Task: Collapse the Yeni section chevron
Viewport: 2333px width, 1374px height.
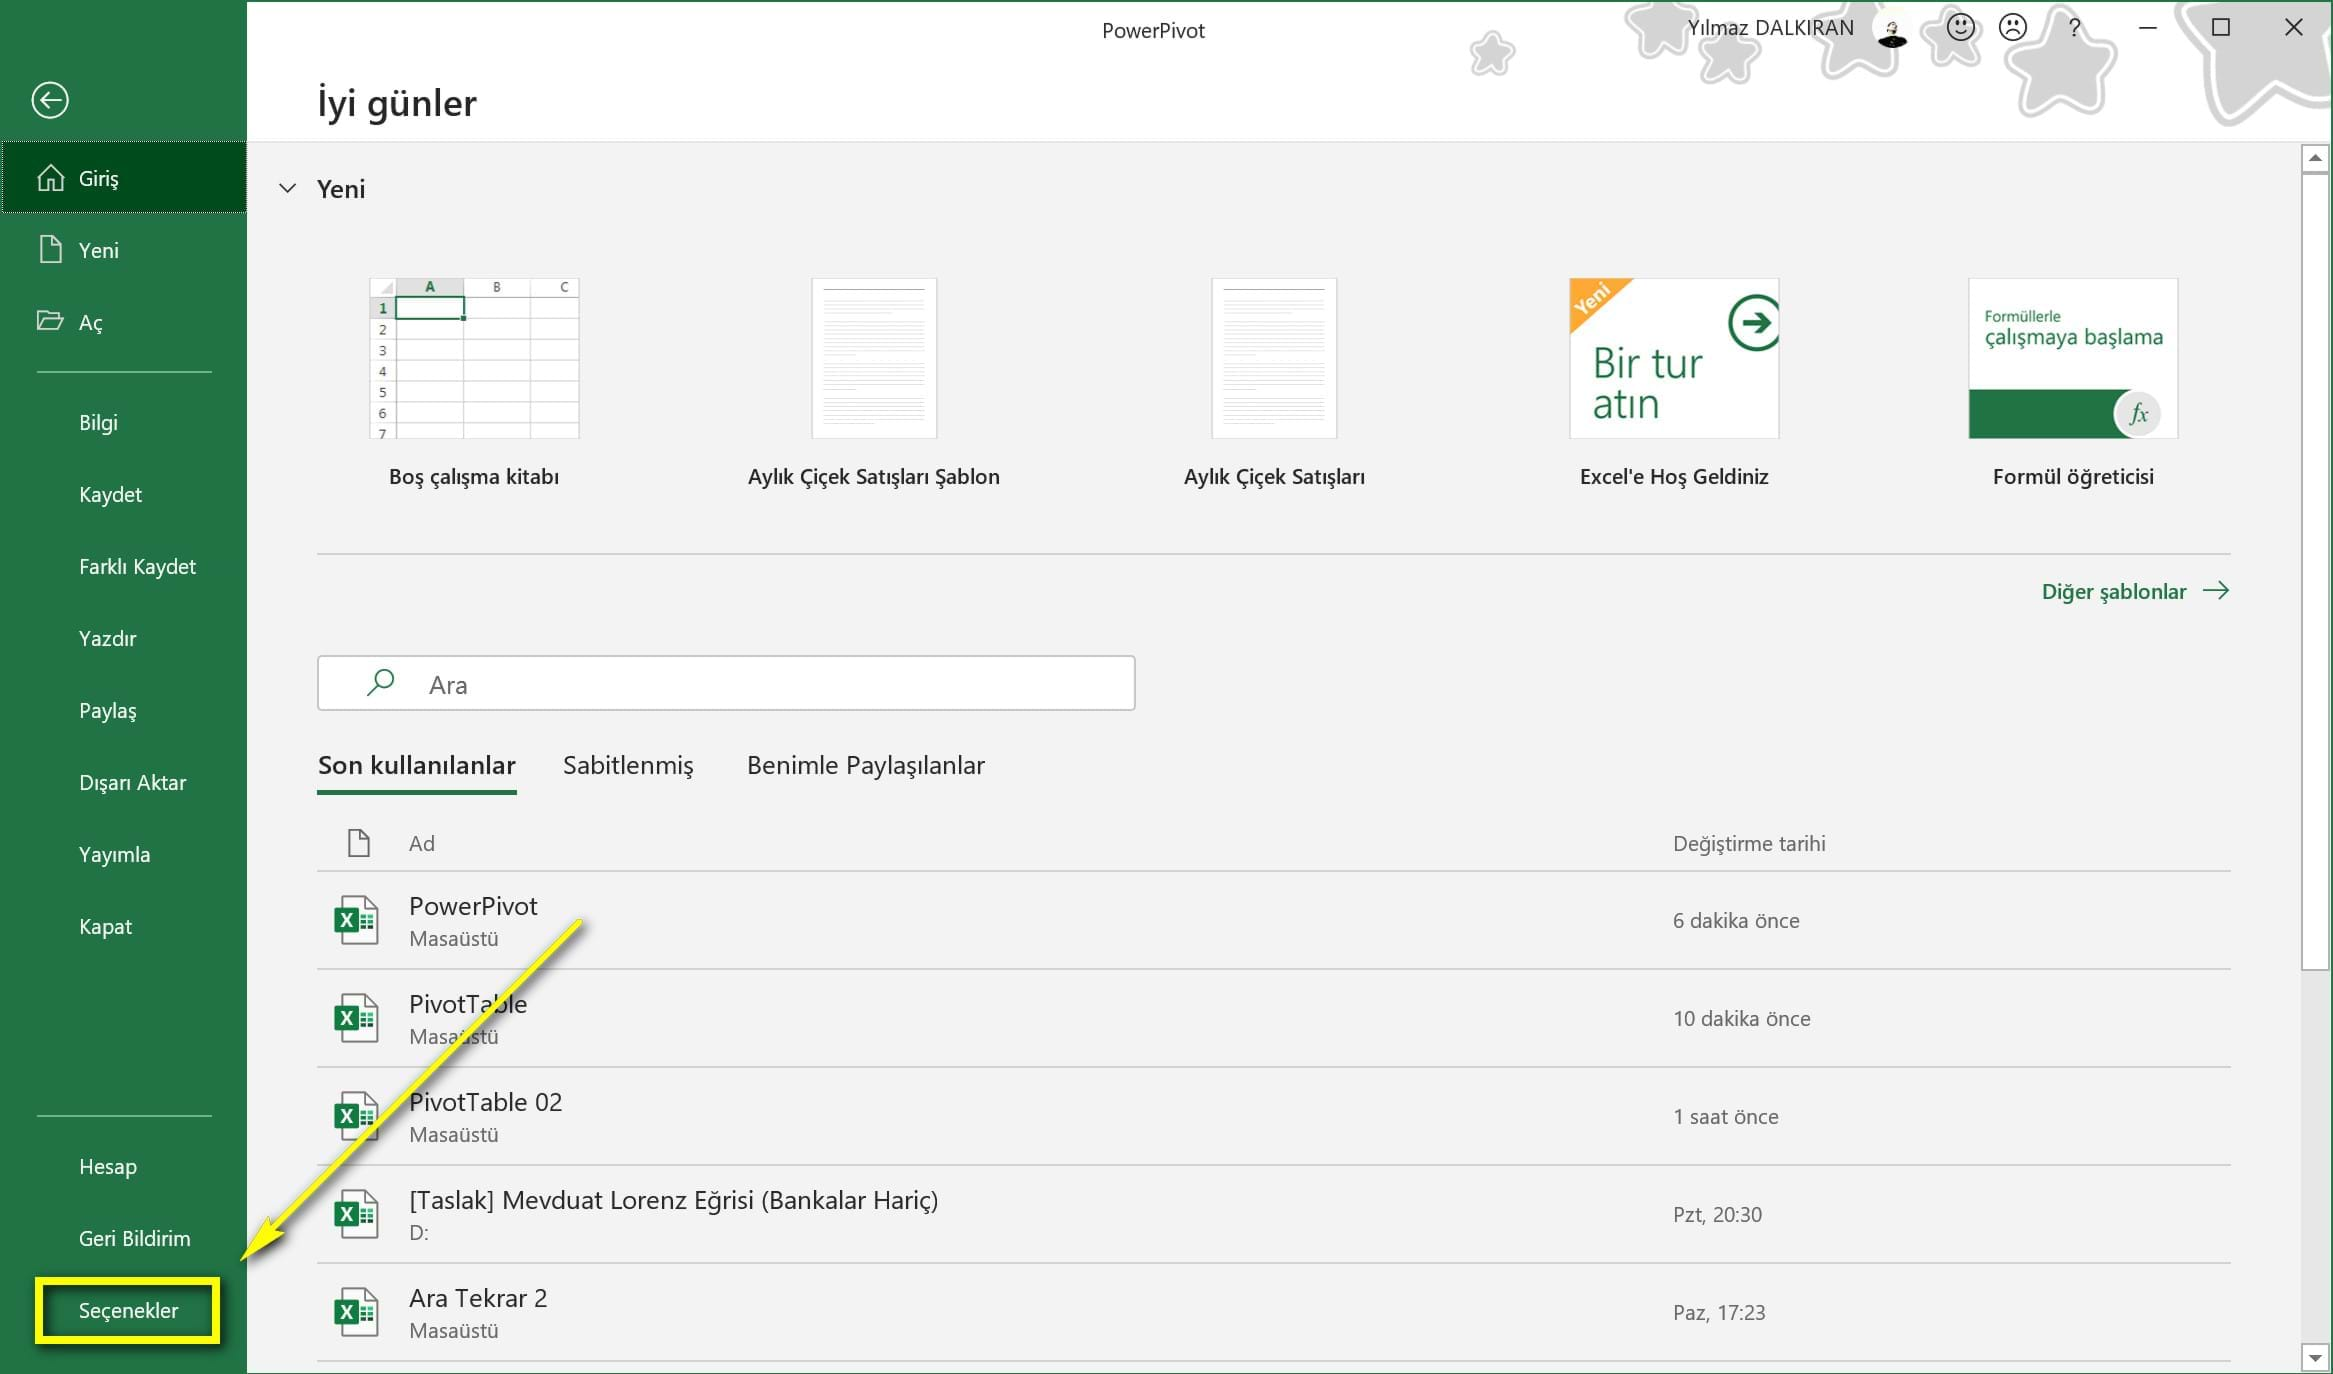Action: tap(287, 188)
